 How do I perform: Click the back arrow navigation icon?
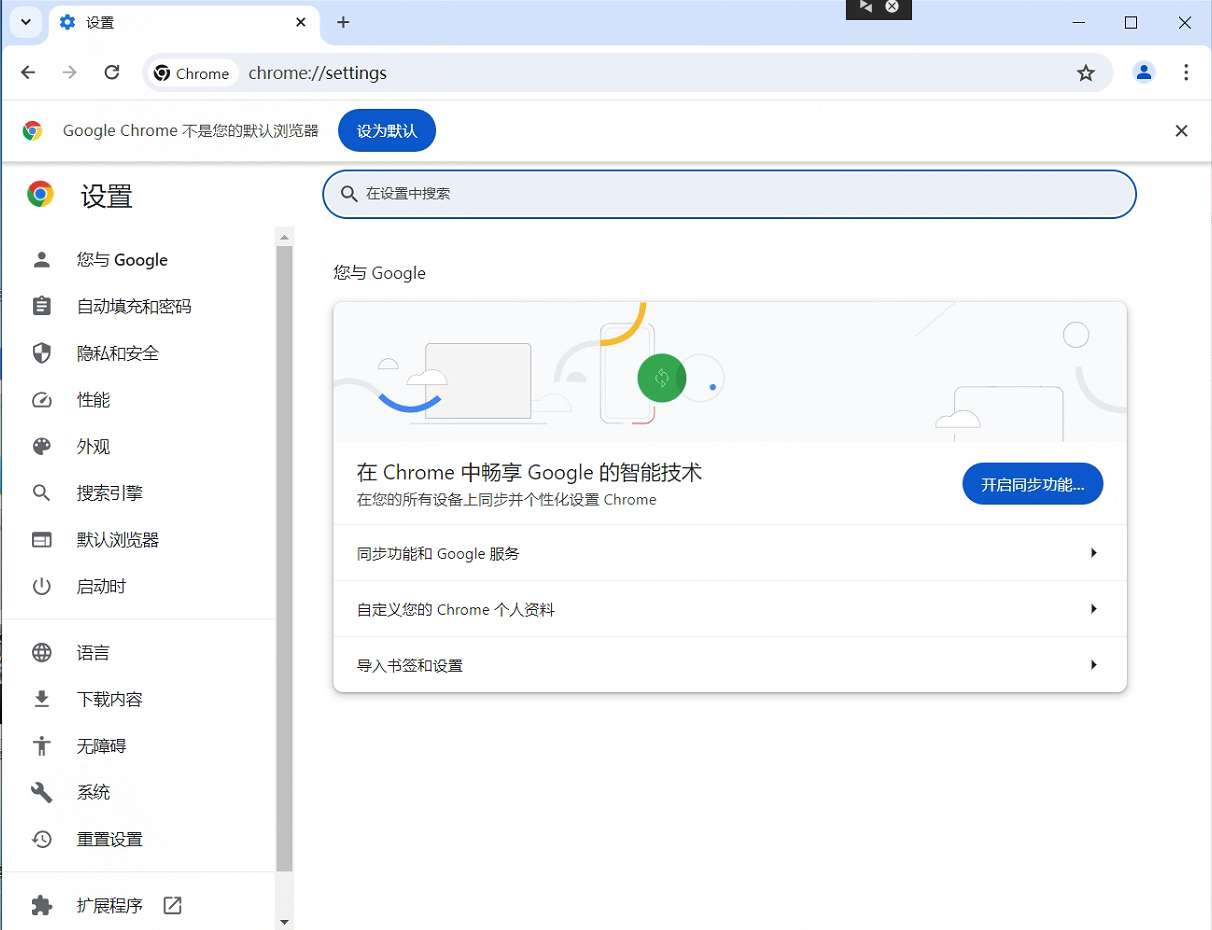click(x=28, y=72)
